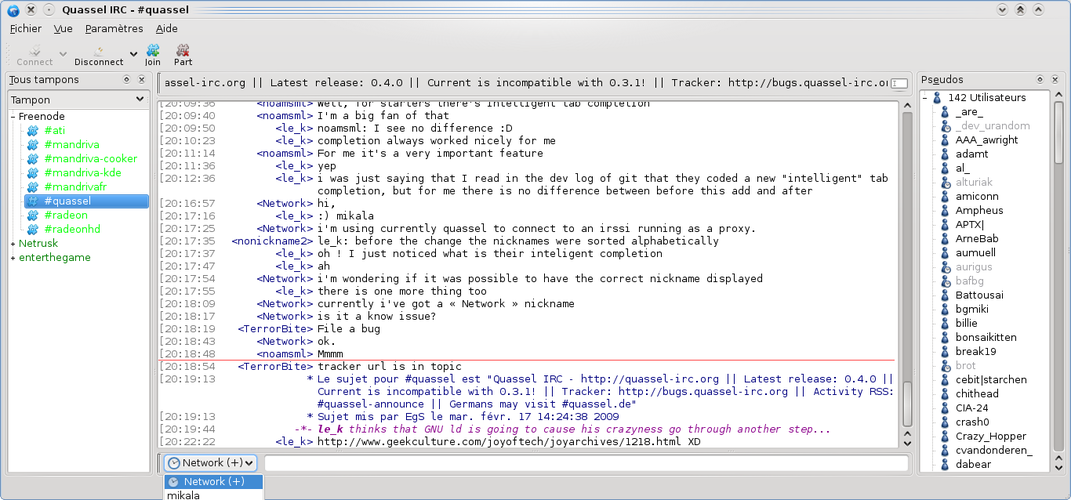Click the Disconnect toolbar icon
Screen dimensions: 1071x500
[99, 51]
